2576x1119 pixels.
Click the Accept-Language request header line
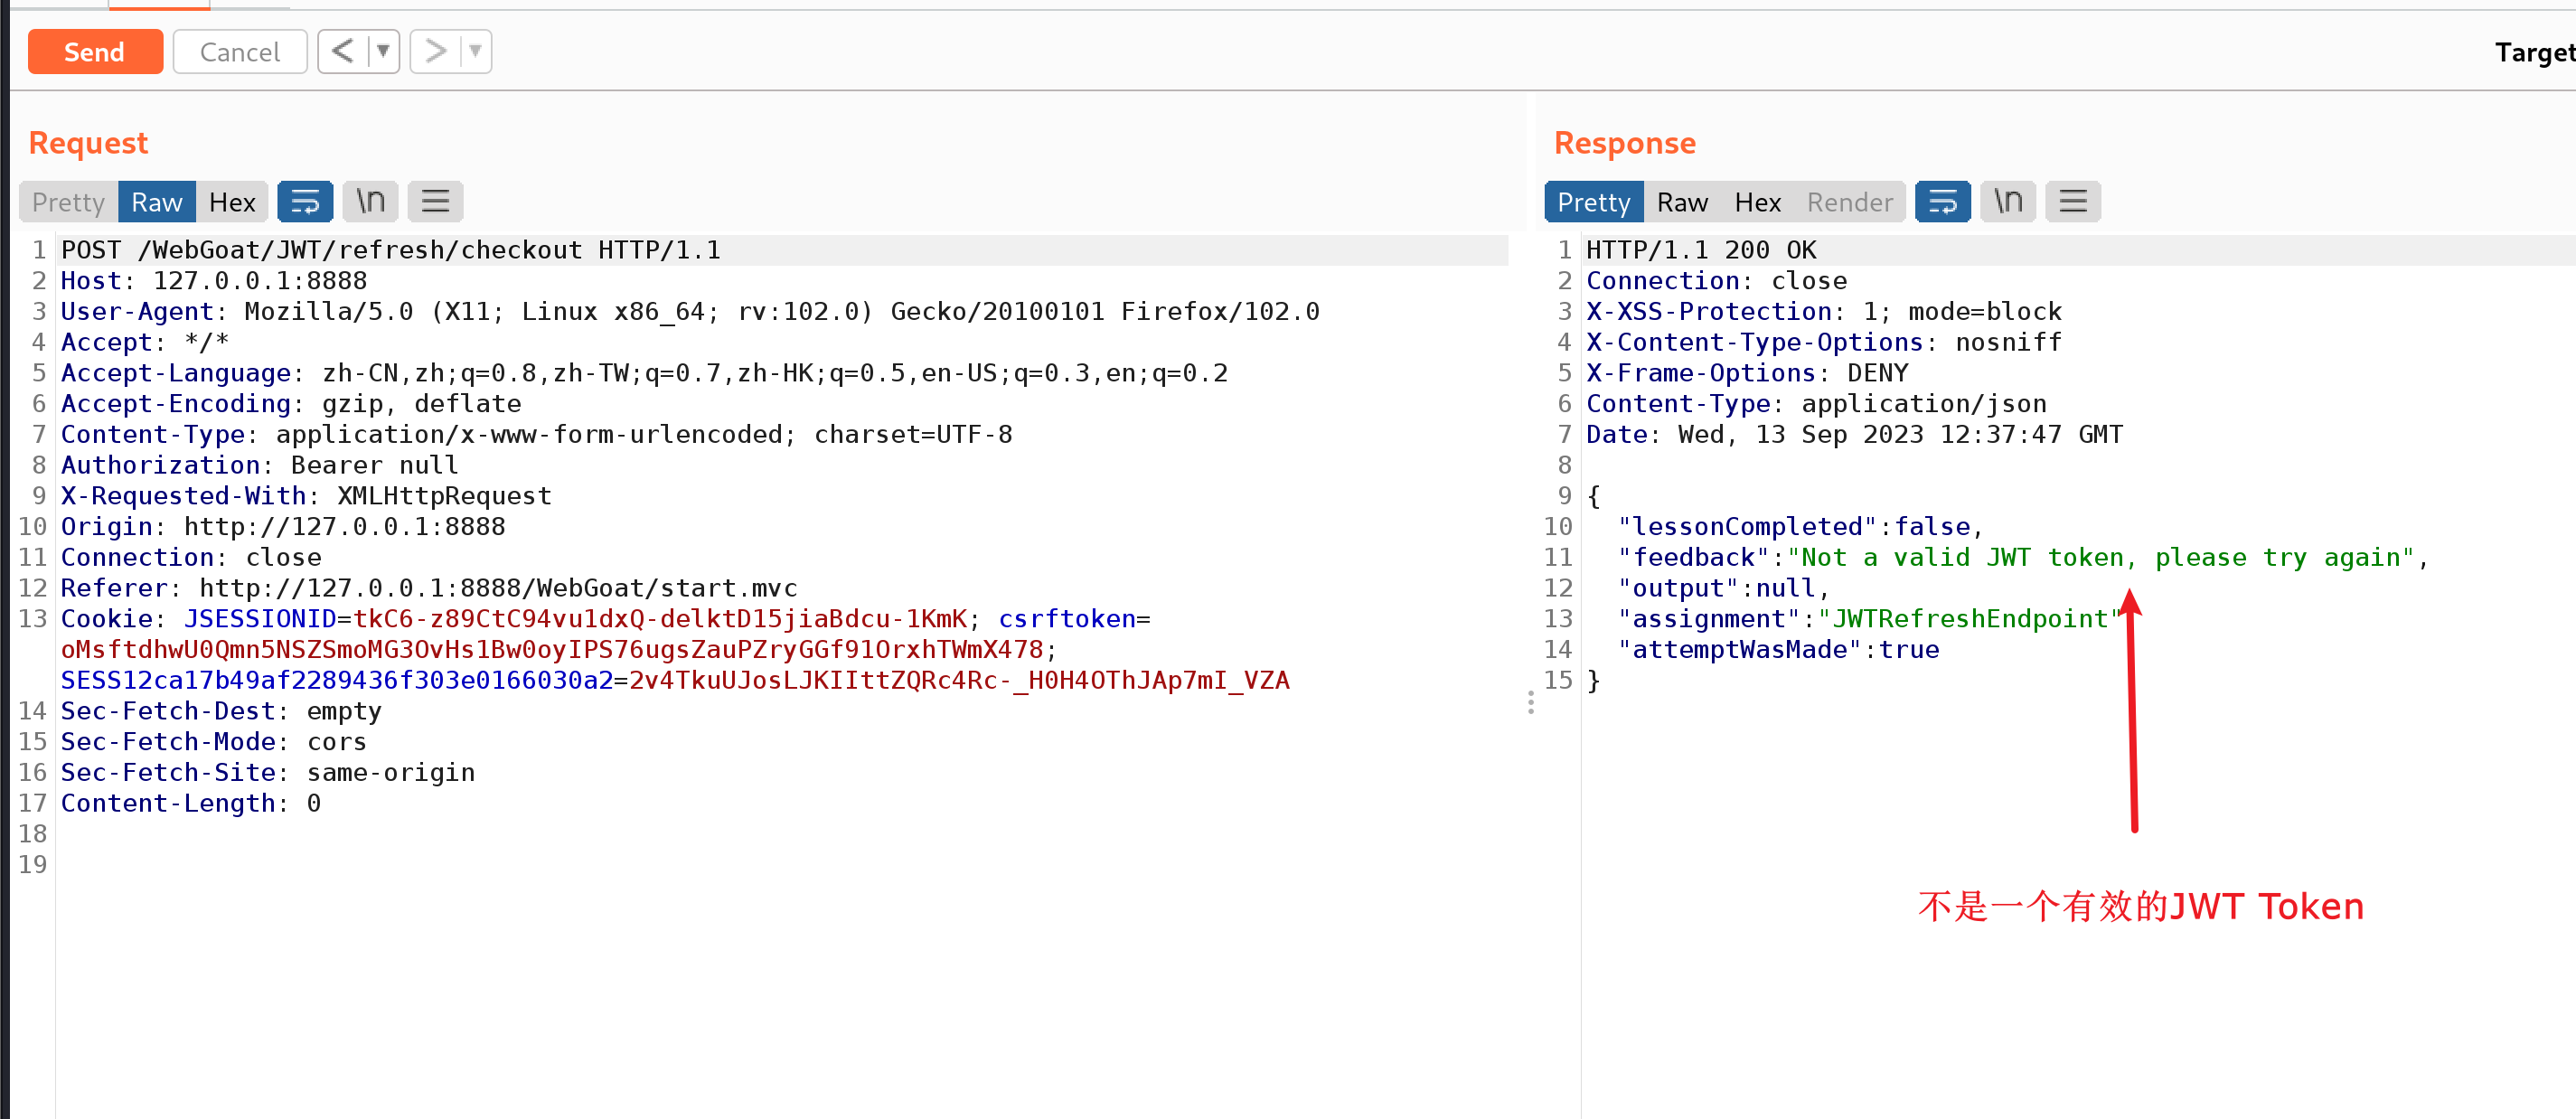pyautogui.click(x=644, y=373)
